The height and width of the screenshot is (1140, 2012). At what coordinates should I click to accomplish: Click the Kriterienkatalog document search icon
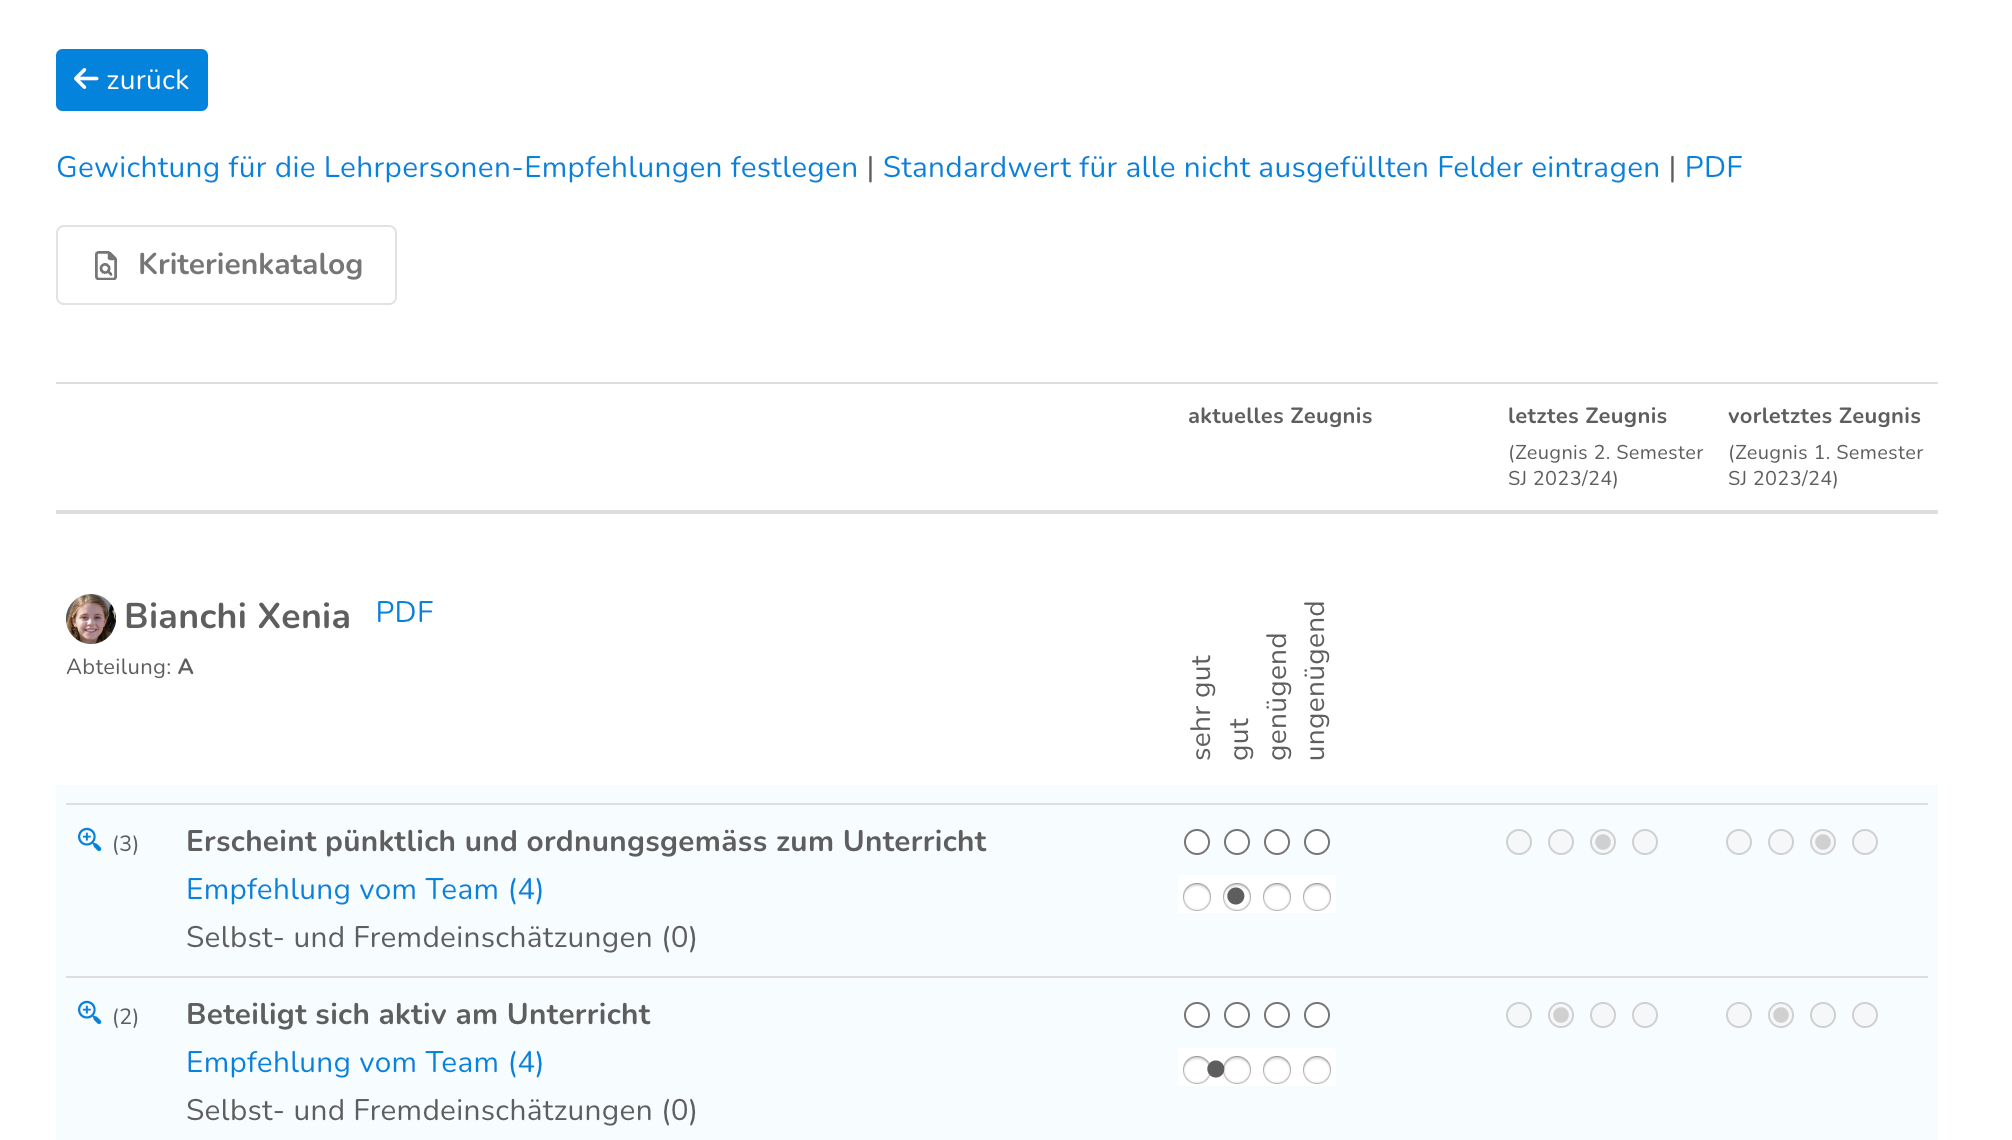point(105,265)
